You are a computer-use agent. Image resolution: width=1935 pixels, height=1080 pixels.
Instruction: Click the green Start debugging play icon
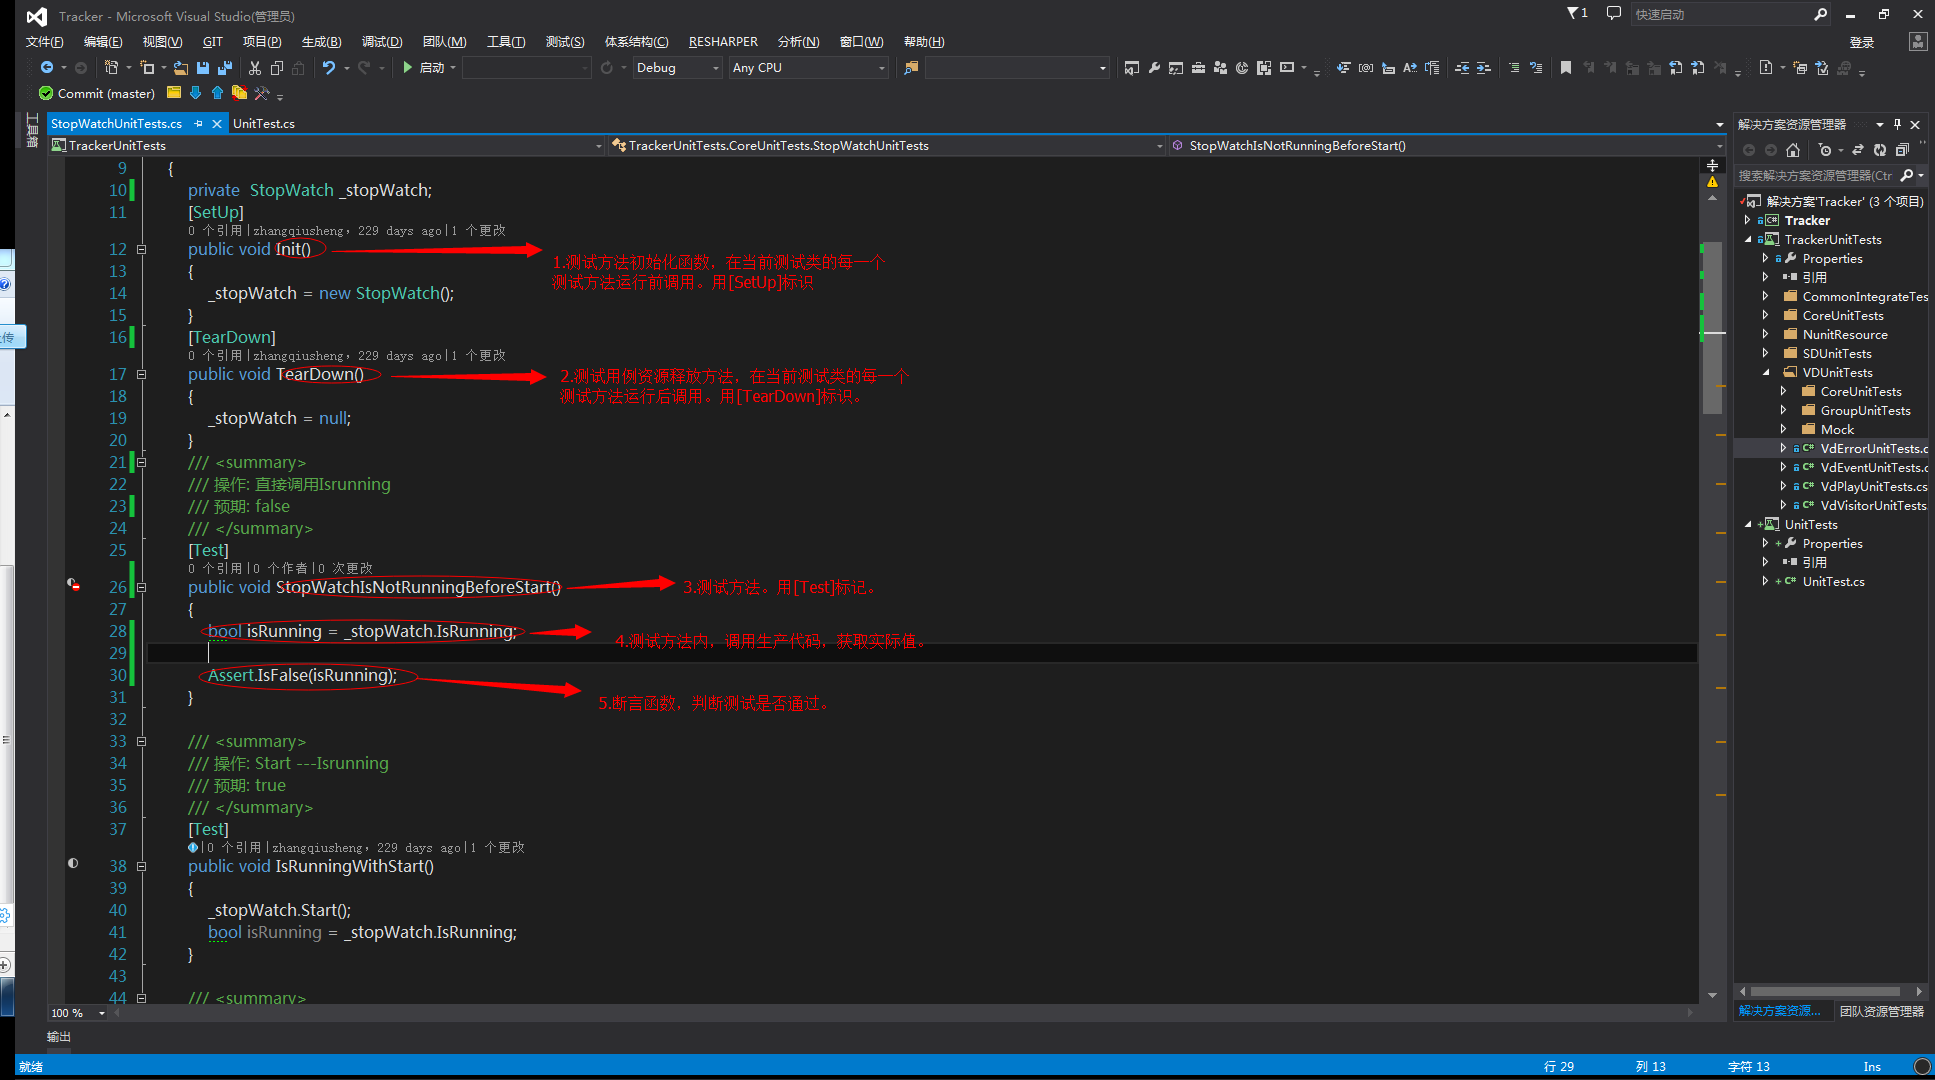pyautogui.click(x=407, y=68)
